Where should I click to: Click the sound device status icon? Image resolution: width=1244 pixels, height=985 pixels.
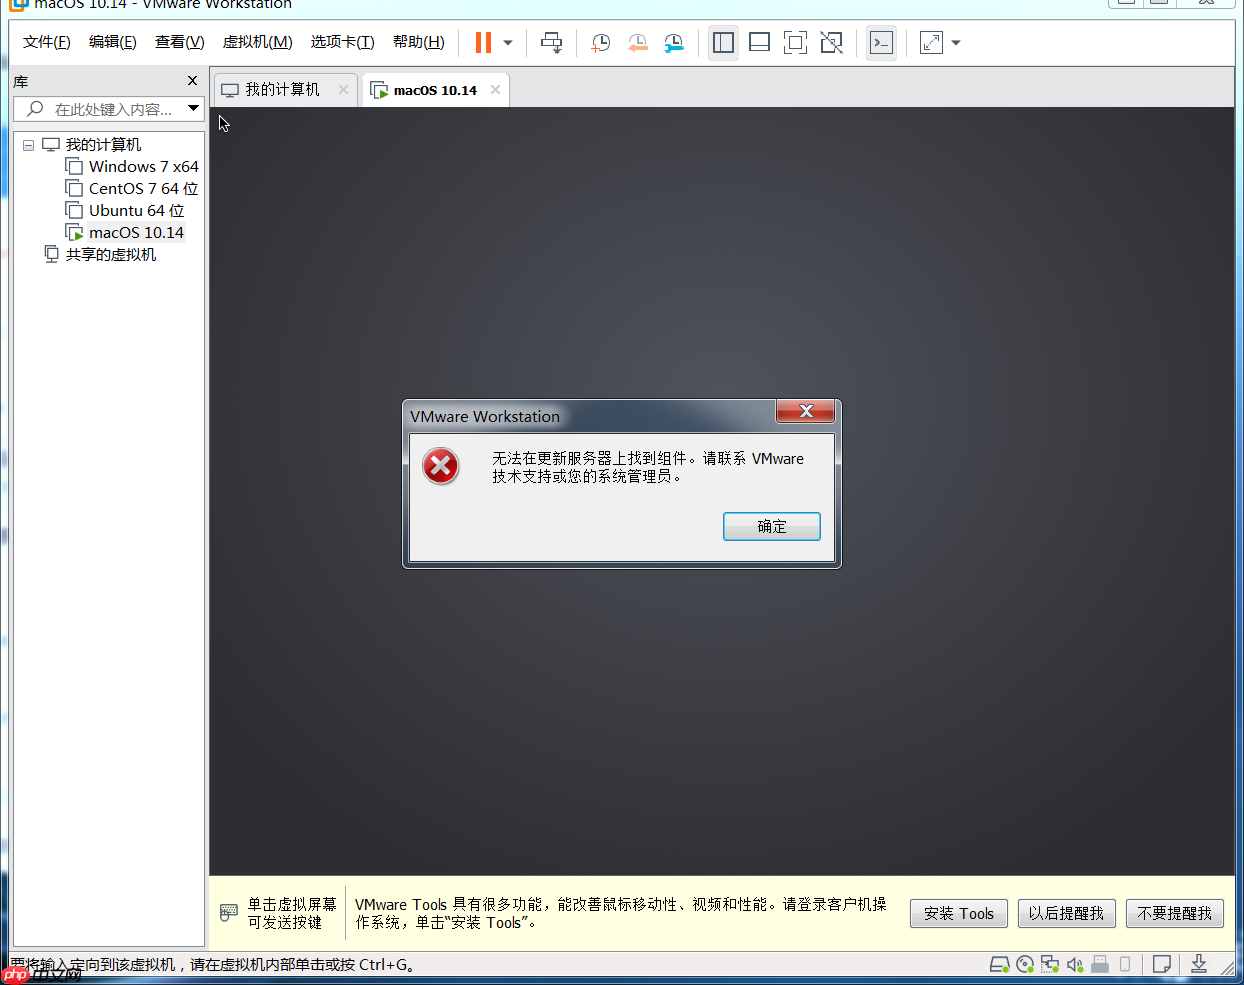click(x=1074, y=963)
